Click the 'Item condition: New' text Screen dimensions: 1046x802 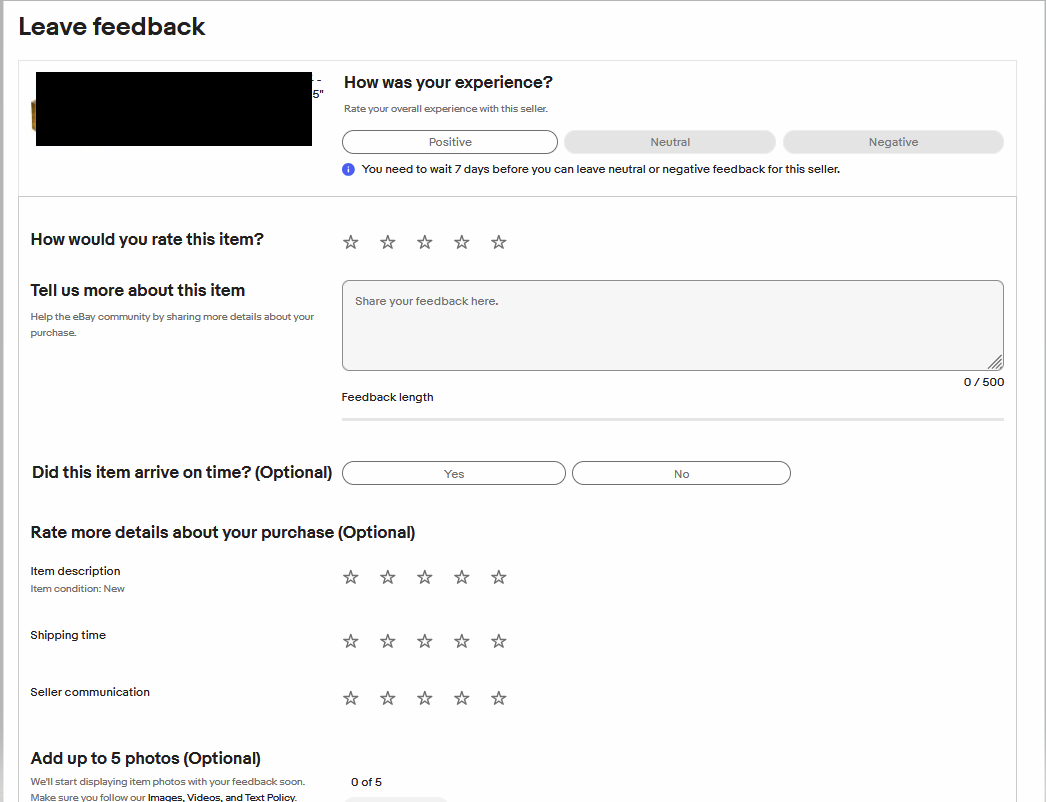(x=77, y=588)
